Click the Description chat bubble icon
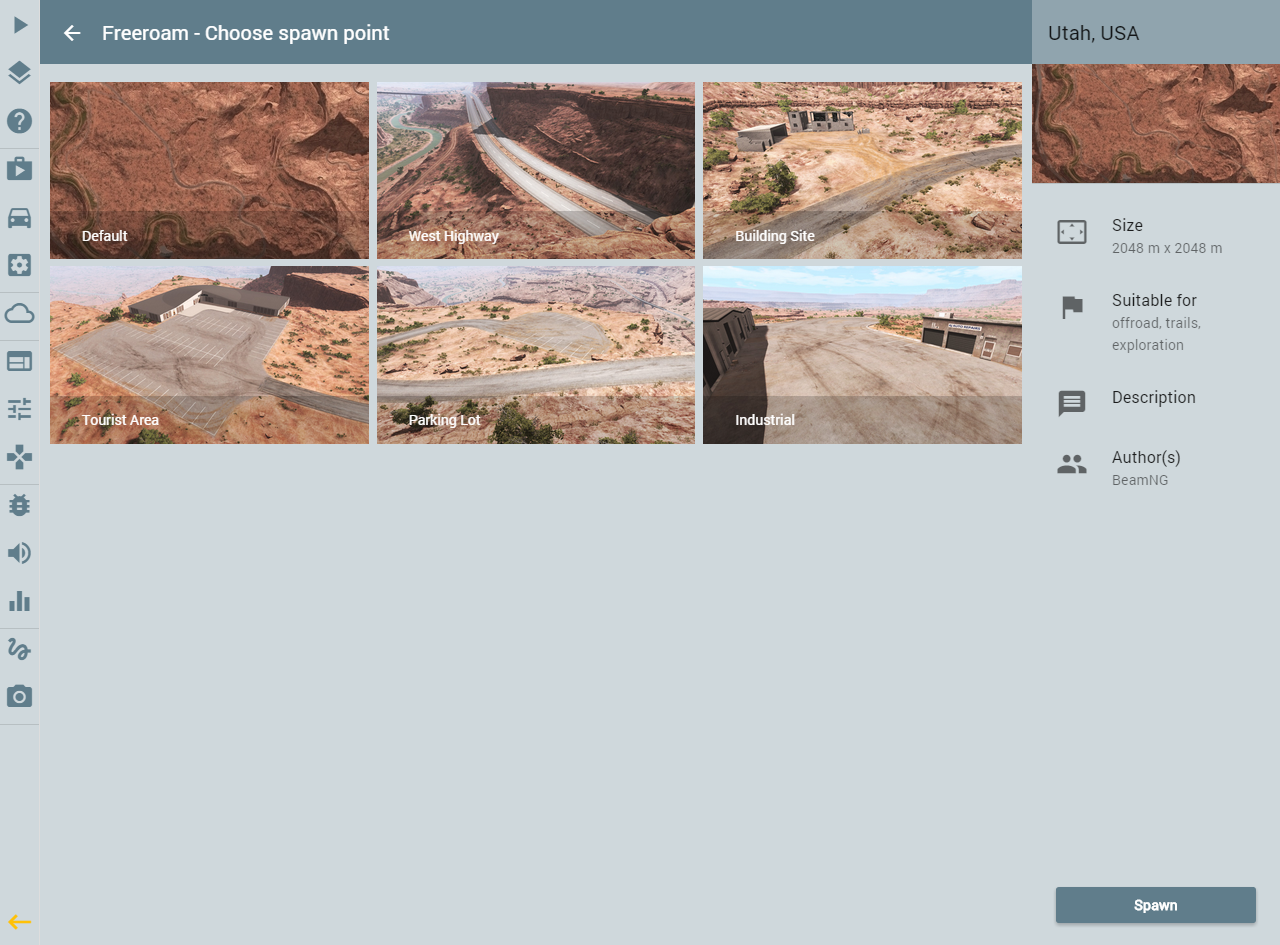This screenshot has height=945, width=1280. (1072, 404)
